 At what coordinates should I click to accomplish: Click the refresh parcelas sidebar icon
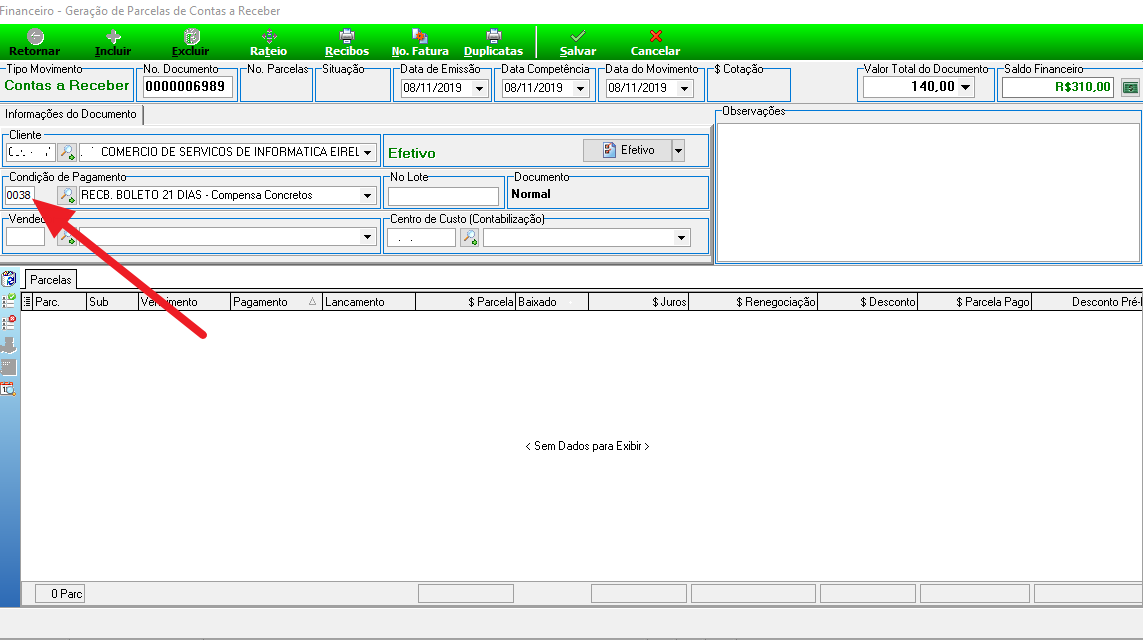pyautogui.click(x=9, y=279)
